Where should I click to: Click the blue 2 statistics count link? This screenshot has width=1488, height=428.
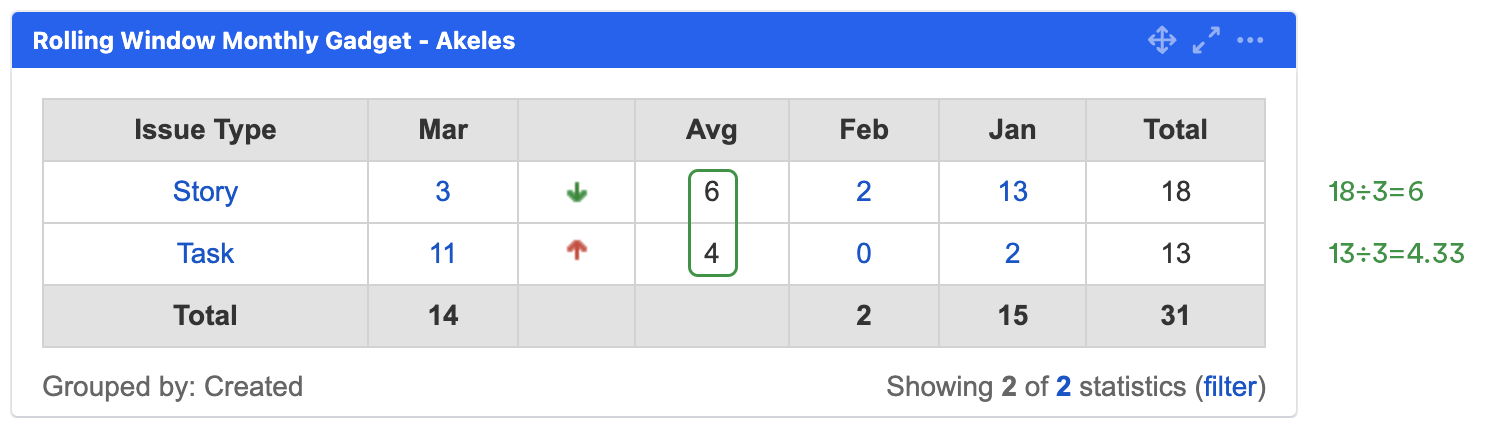[x=1063, y=387]
